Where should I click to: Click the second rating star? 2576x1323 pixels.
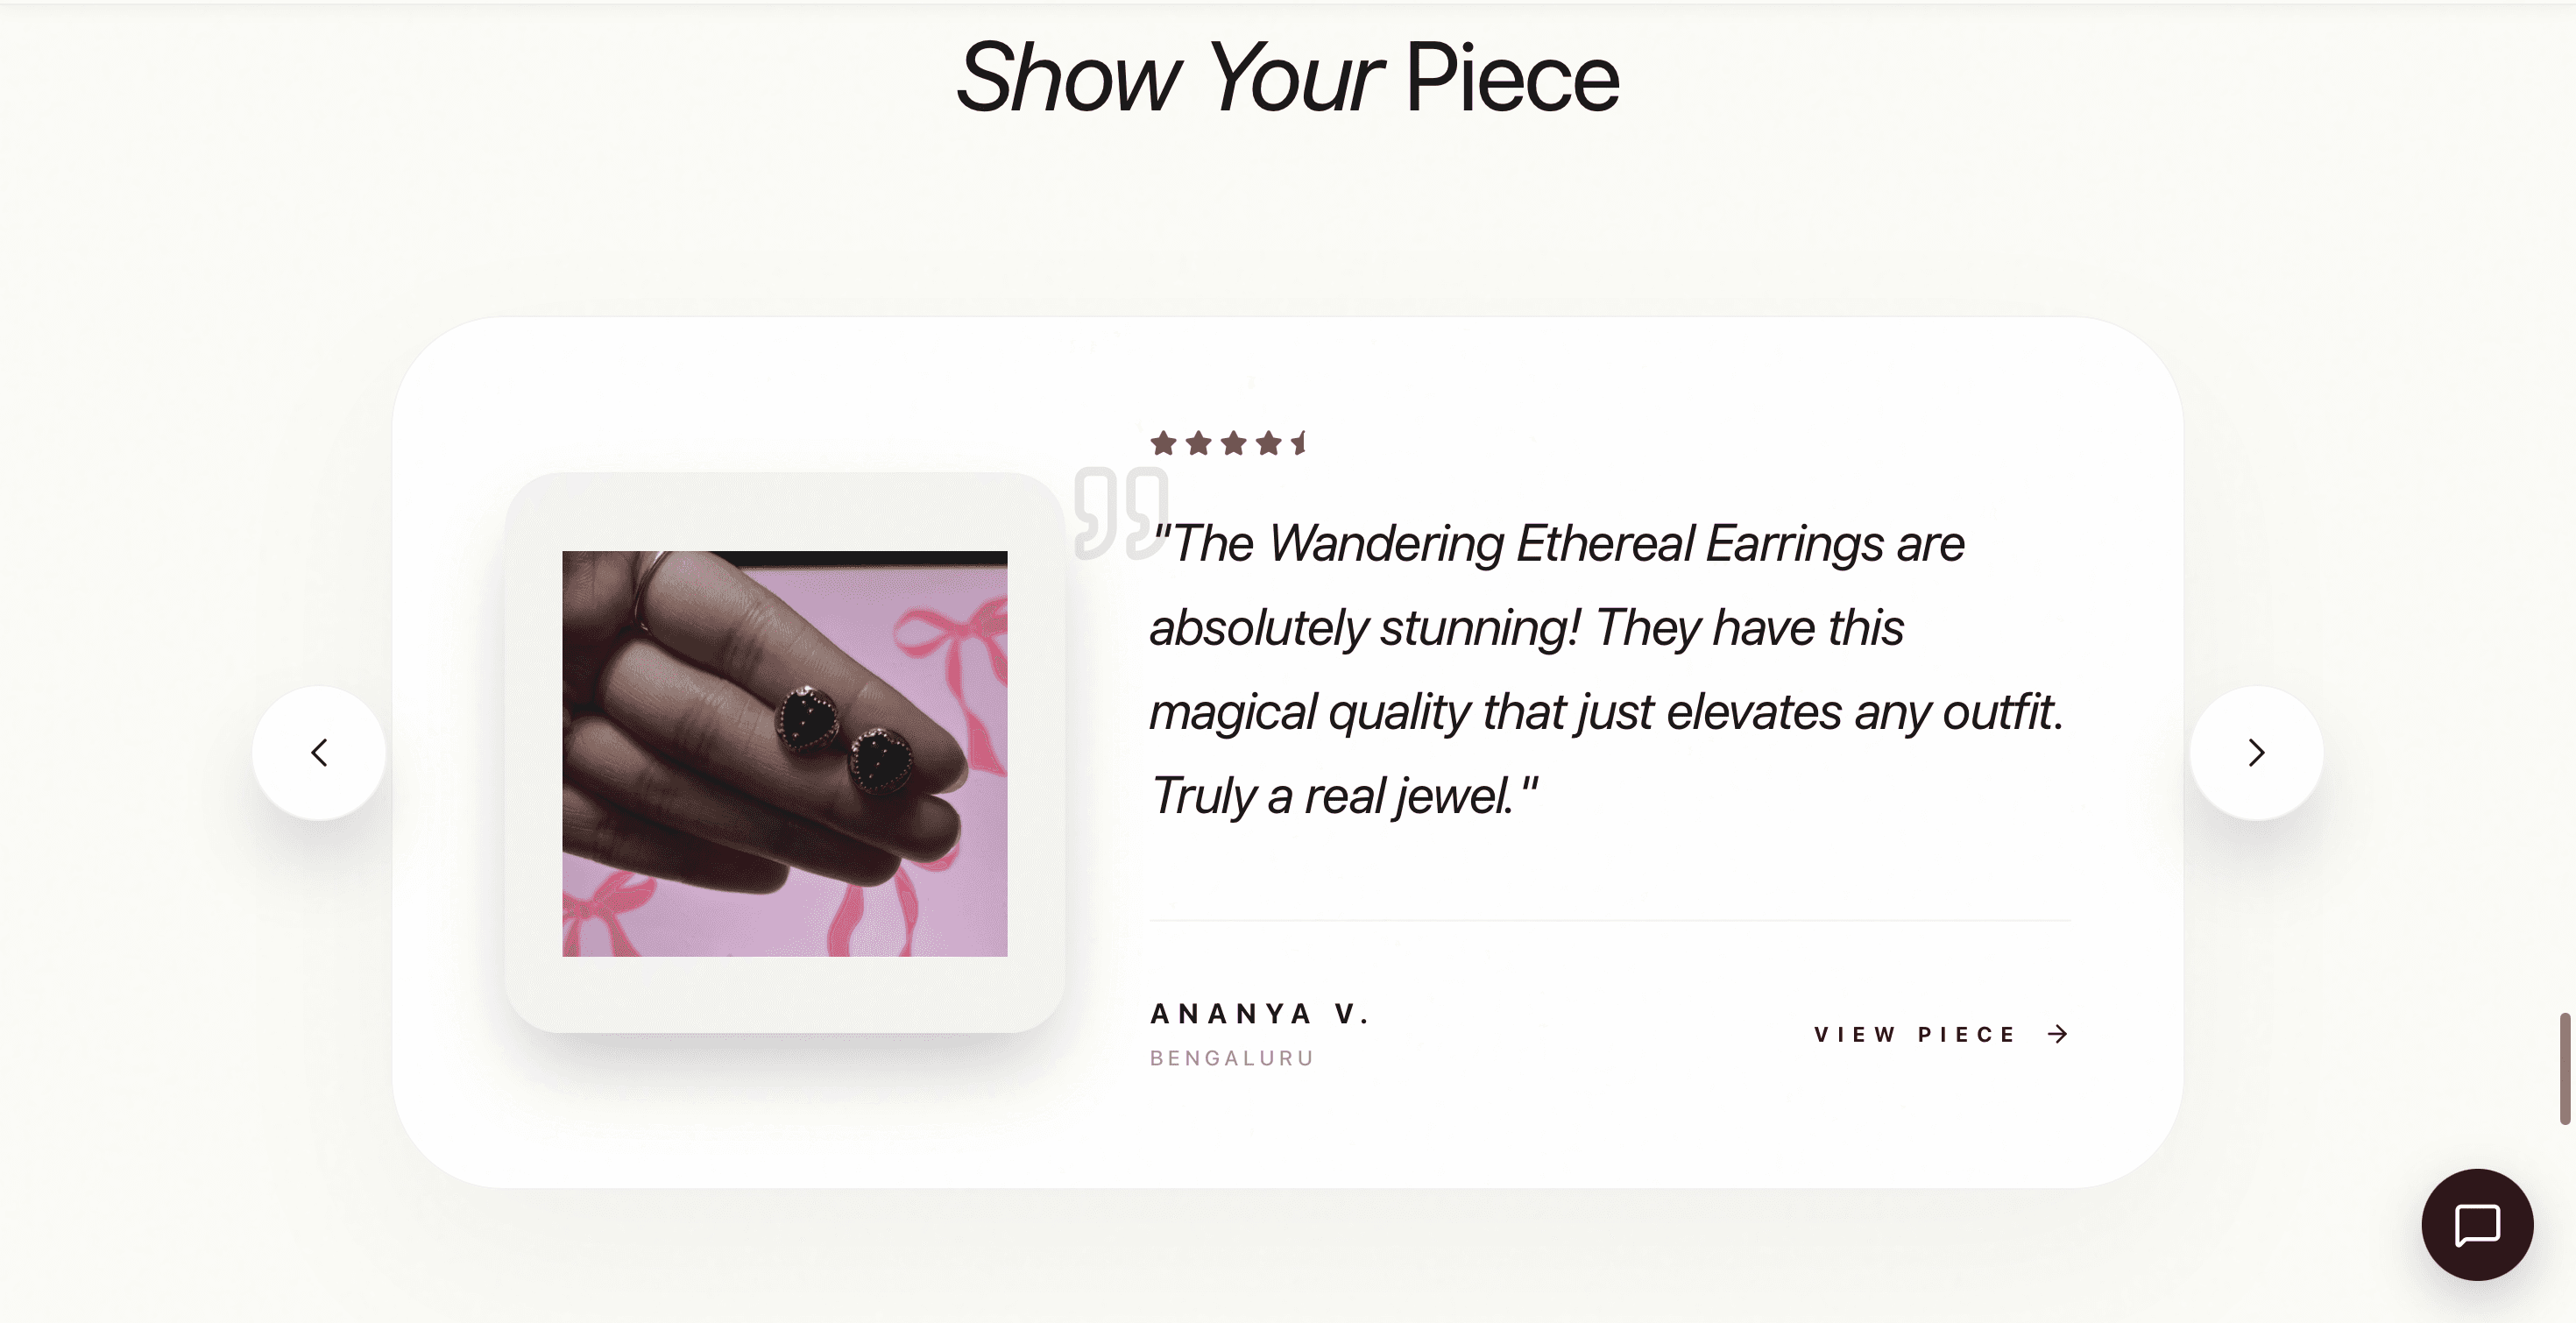pyautogui.click(x=1199, y=443)
